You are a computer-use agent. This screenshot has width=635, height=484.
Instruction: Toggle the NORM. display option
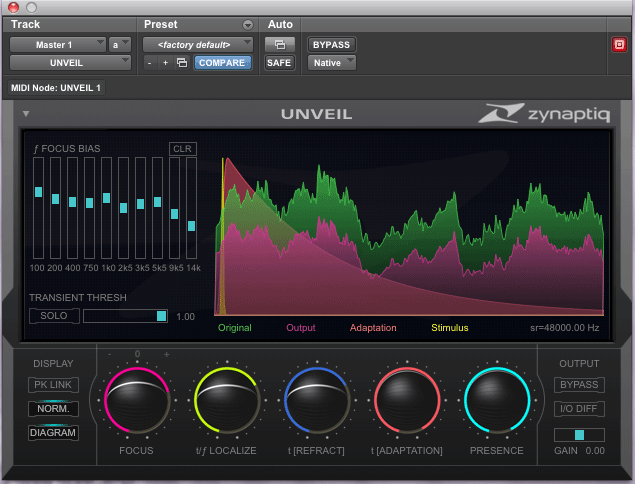pos(53,409)
